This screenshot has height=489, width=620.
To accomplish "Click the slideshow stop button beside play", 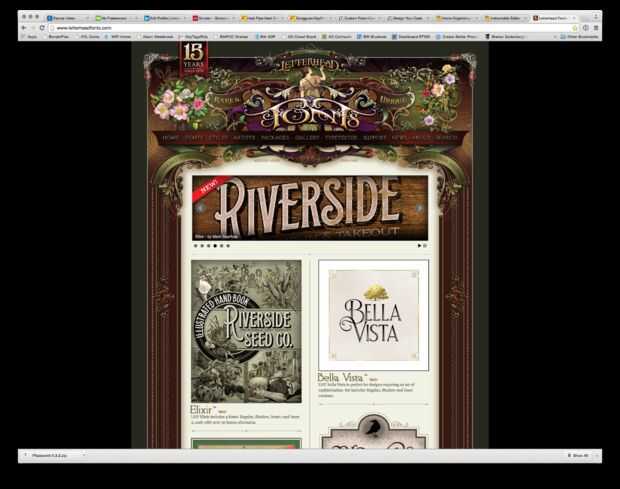I will (425, 246).
